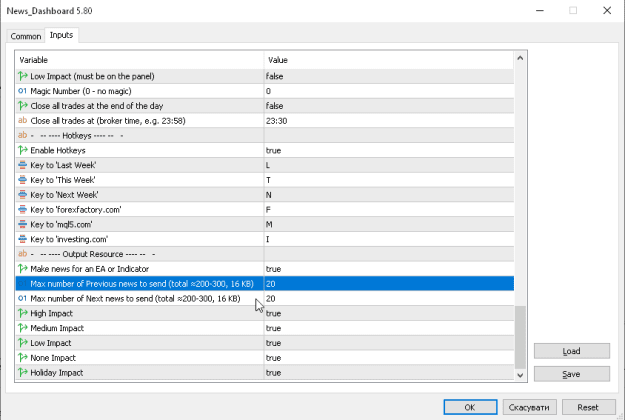Close the News_Dashboard dialog window
Screen dimensions: 625x420
pyautogui.click(x=607, y=10)
